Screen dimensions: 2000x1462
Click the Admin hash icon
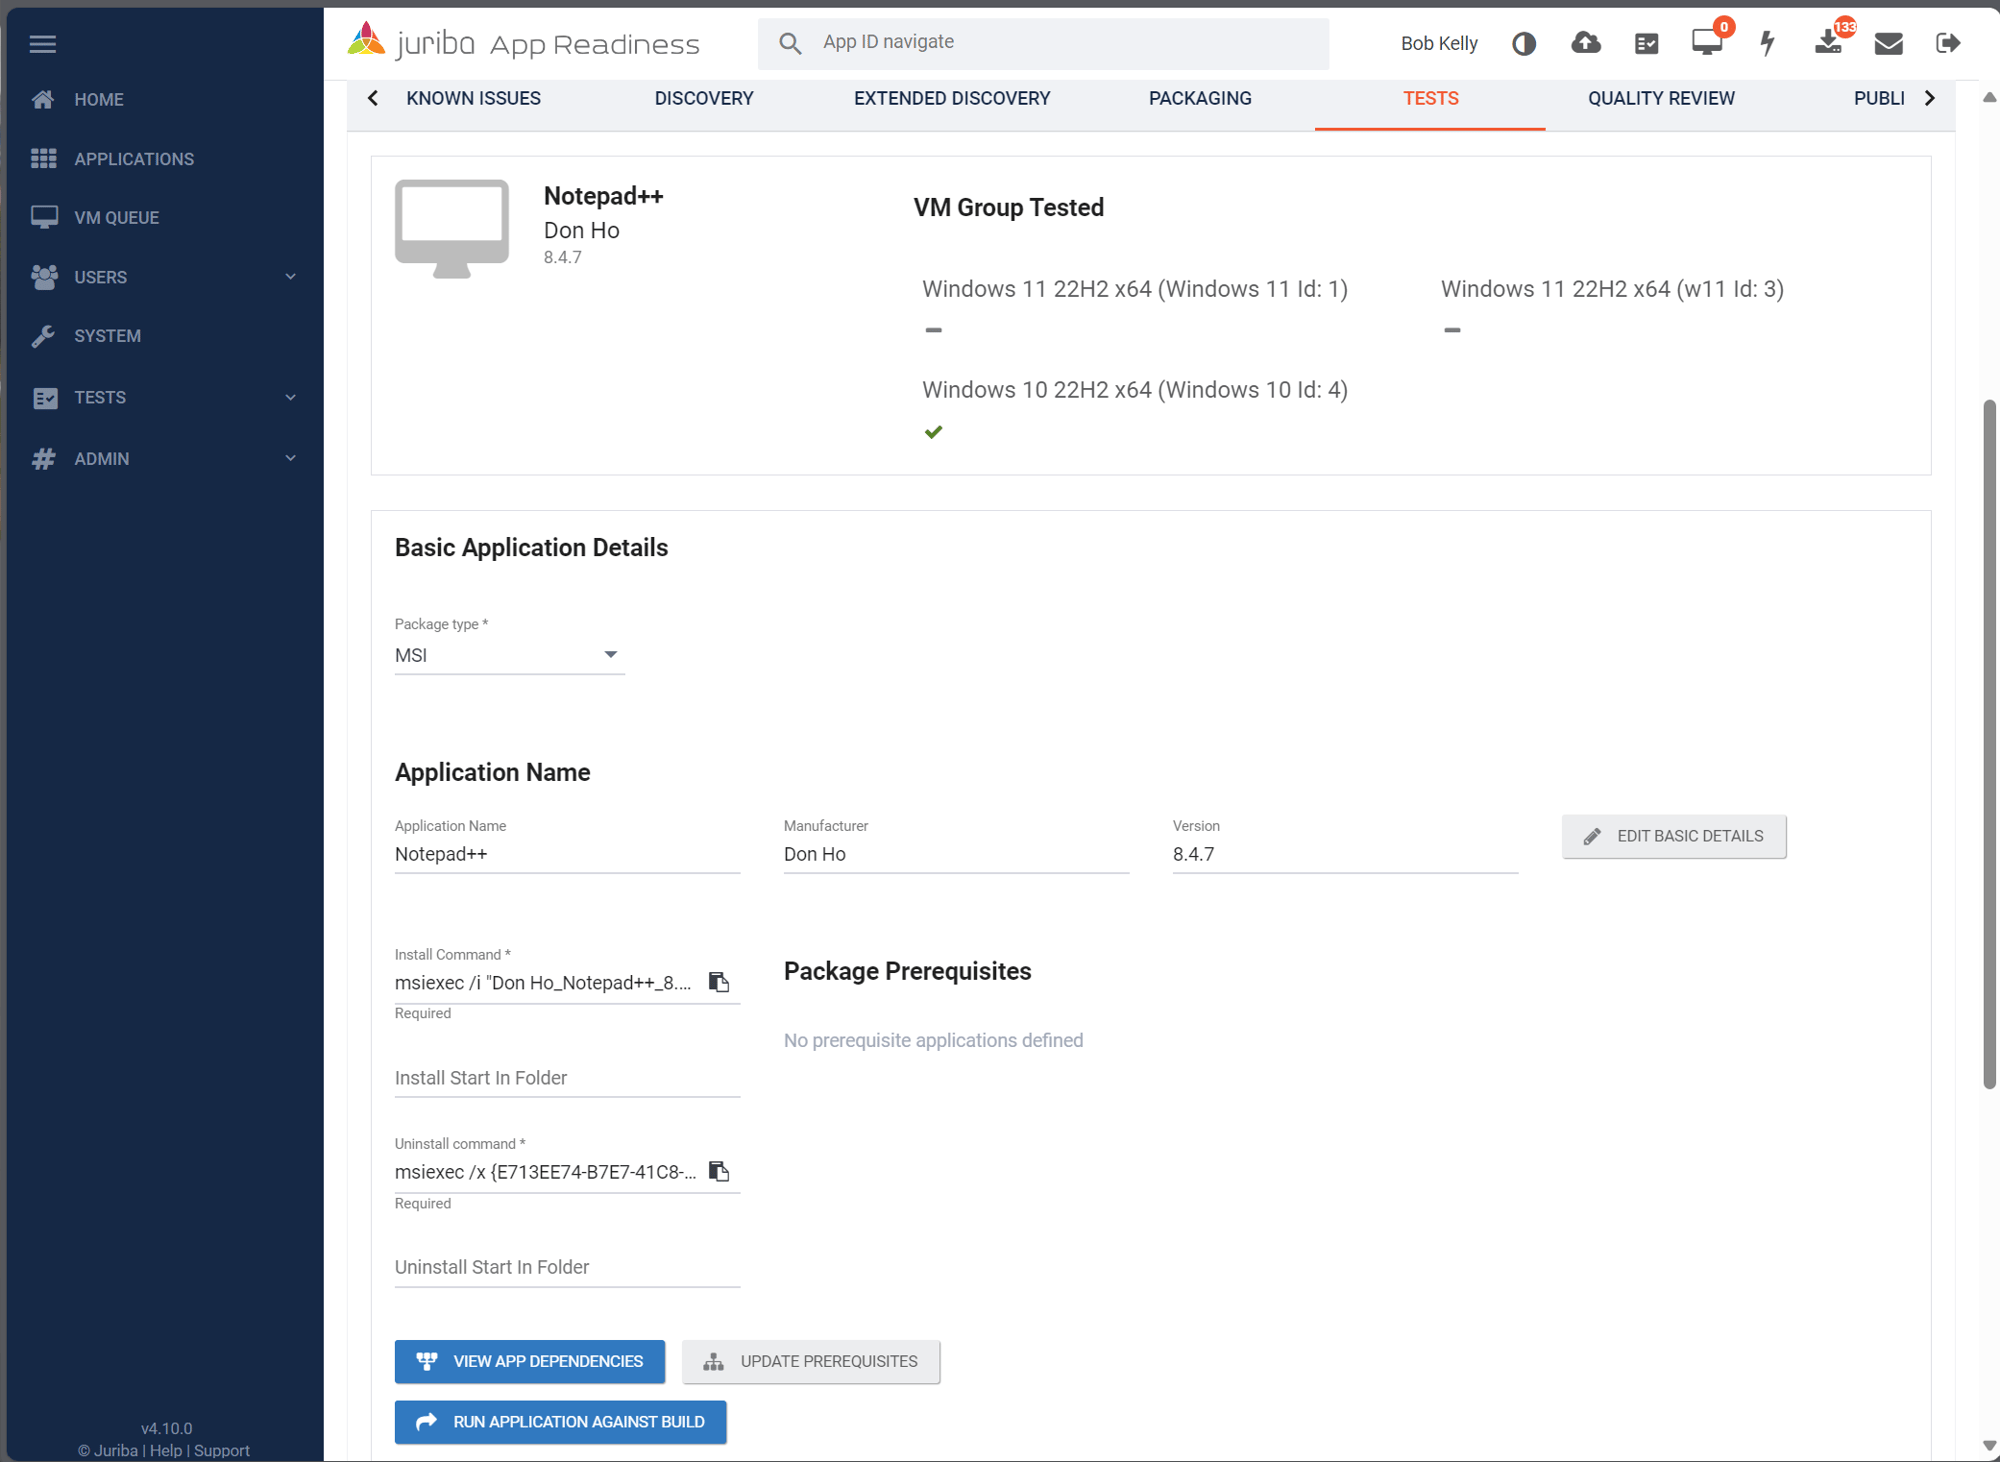pos(43,459)
